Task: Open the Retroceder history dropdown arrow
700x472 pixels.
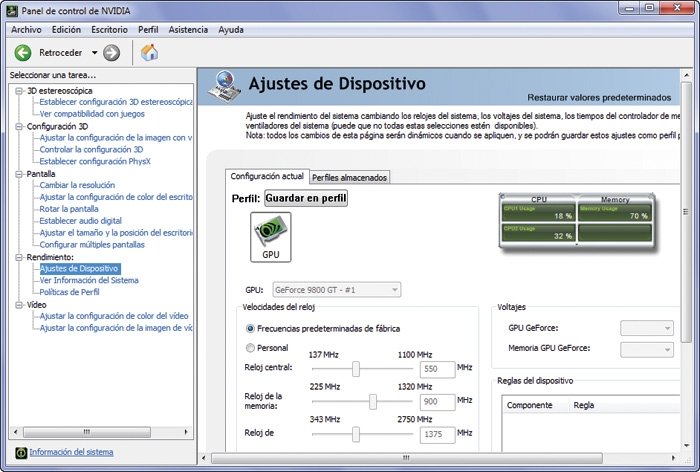Action: click(95, 53)
